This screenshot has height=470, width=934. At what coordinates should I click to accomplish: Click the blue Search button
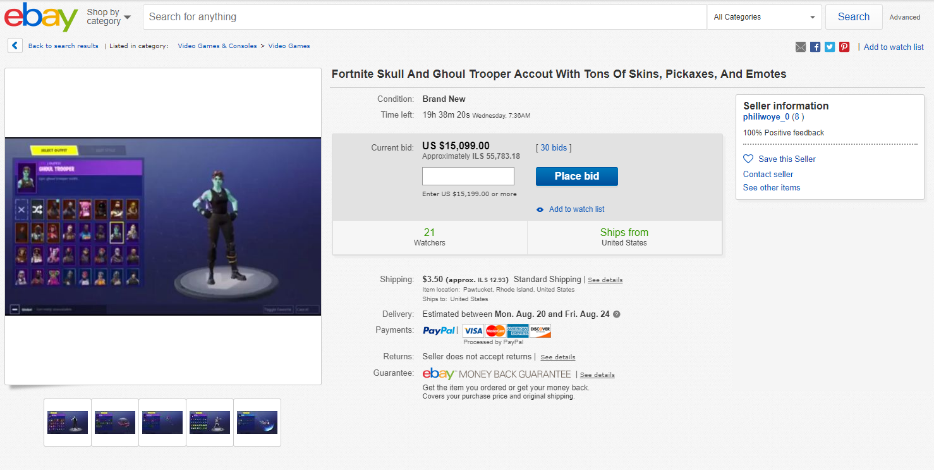click(853, 17)
